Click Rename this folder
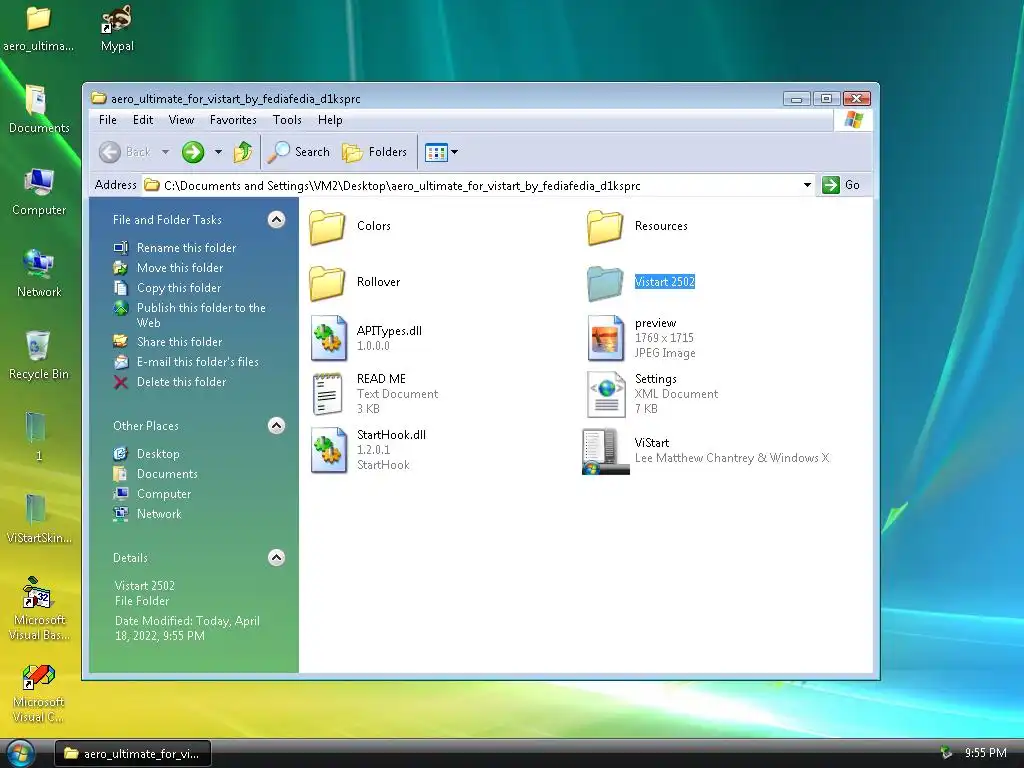Screen dimensions: 1024x768 click(174, 248)
